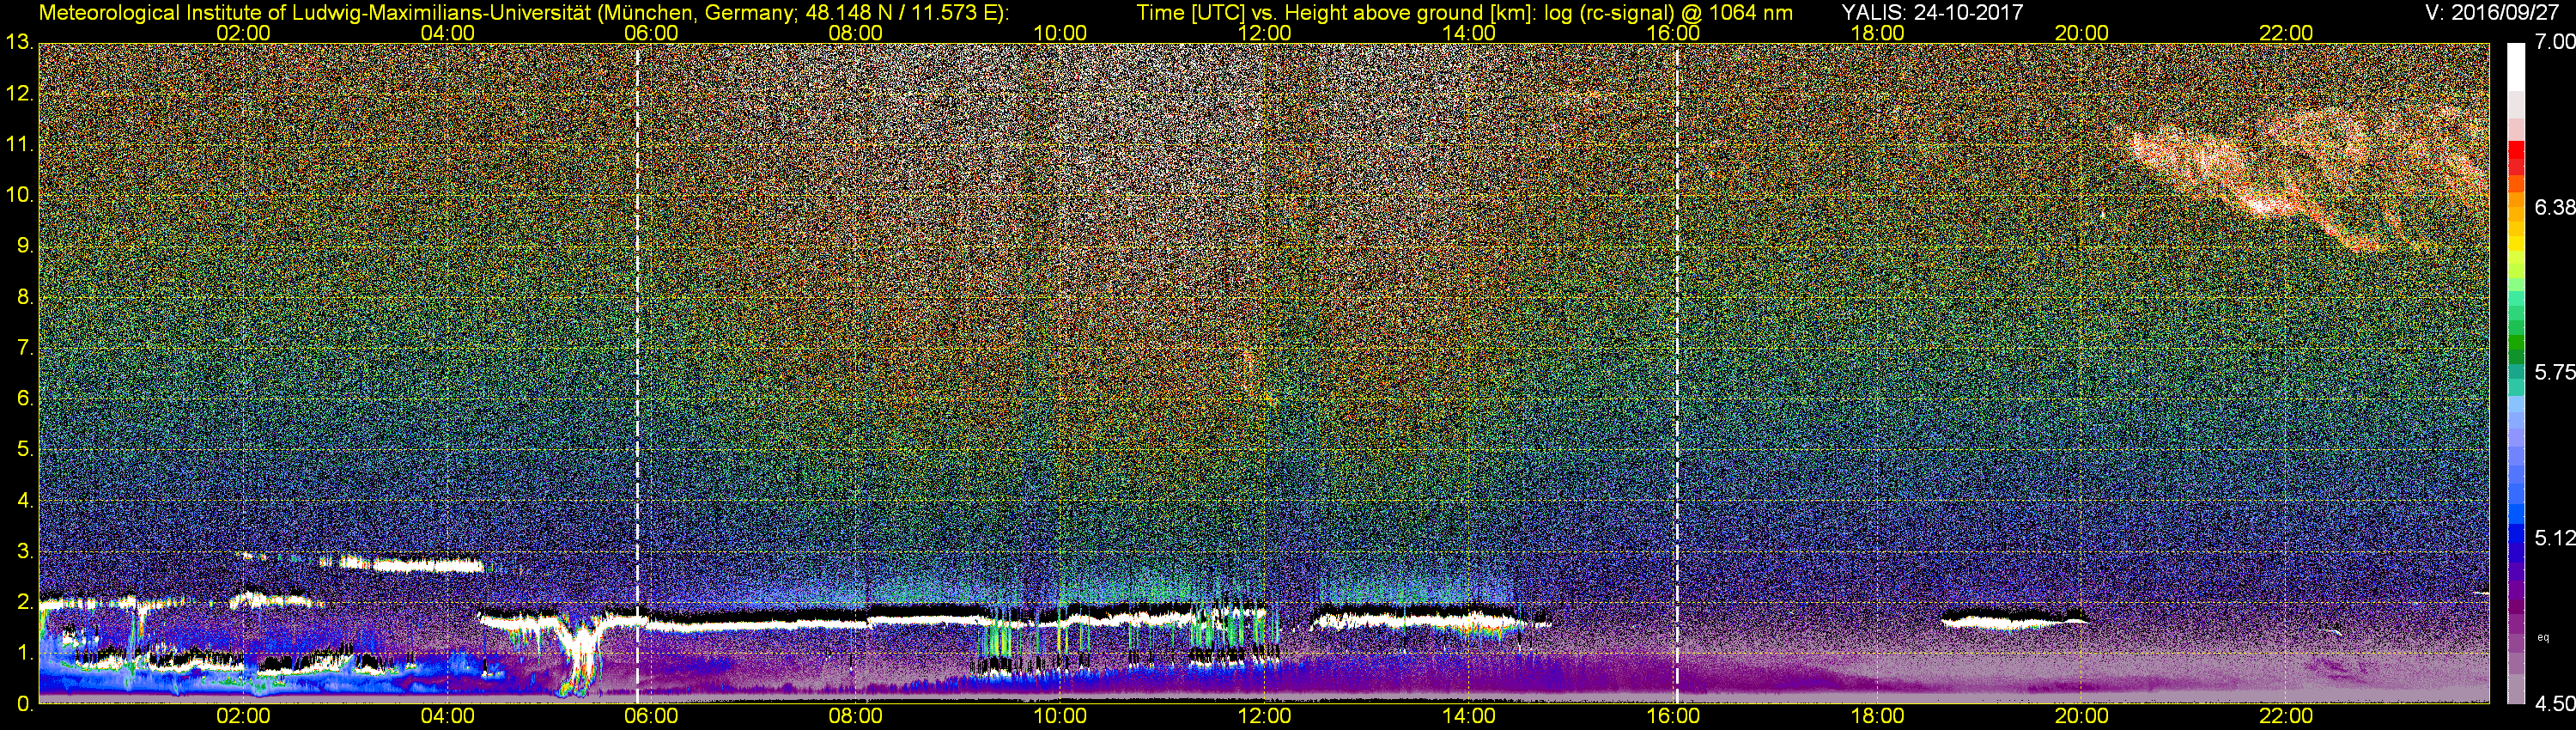Click the 4.50 value at color scale bottom
The height and width of the screenshot is (730, 2576).
[2554, 705]
